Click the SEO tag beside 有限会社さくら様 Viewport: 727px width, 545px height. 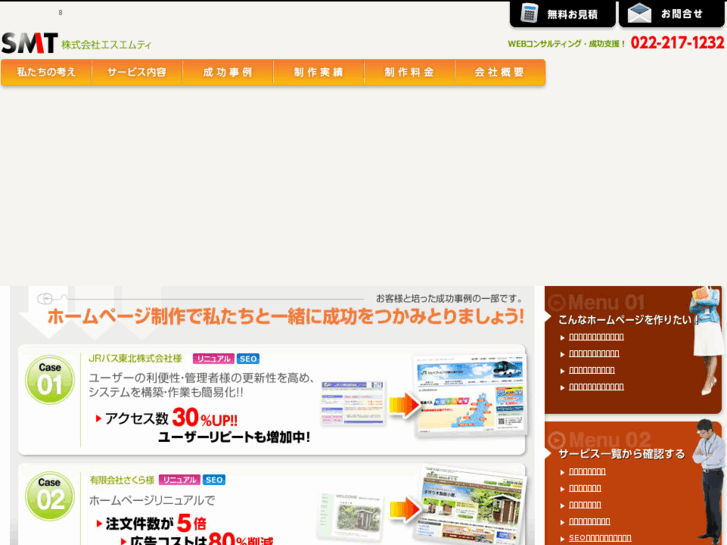pyautogui.click(x=214, y=480)
